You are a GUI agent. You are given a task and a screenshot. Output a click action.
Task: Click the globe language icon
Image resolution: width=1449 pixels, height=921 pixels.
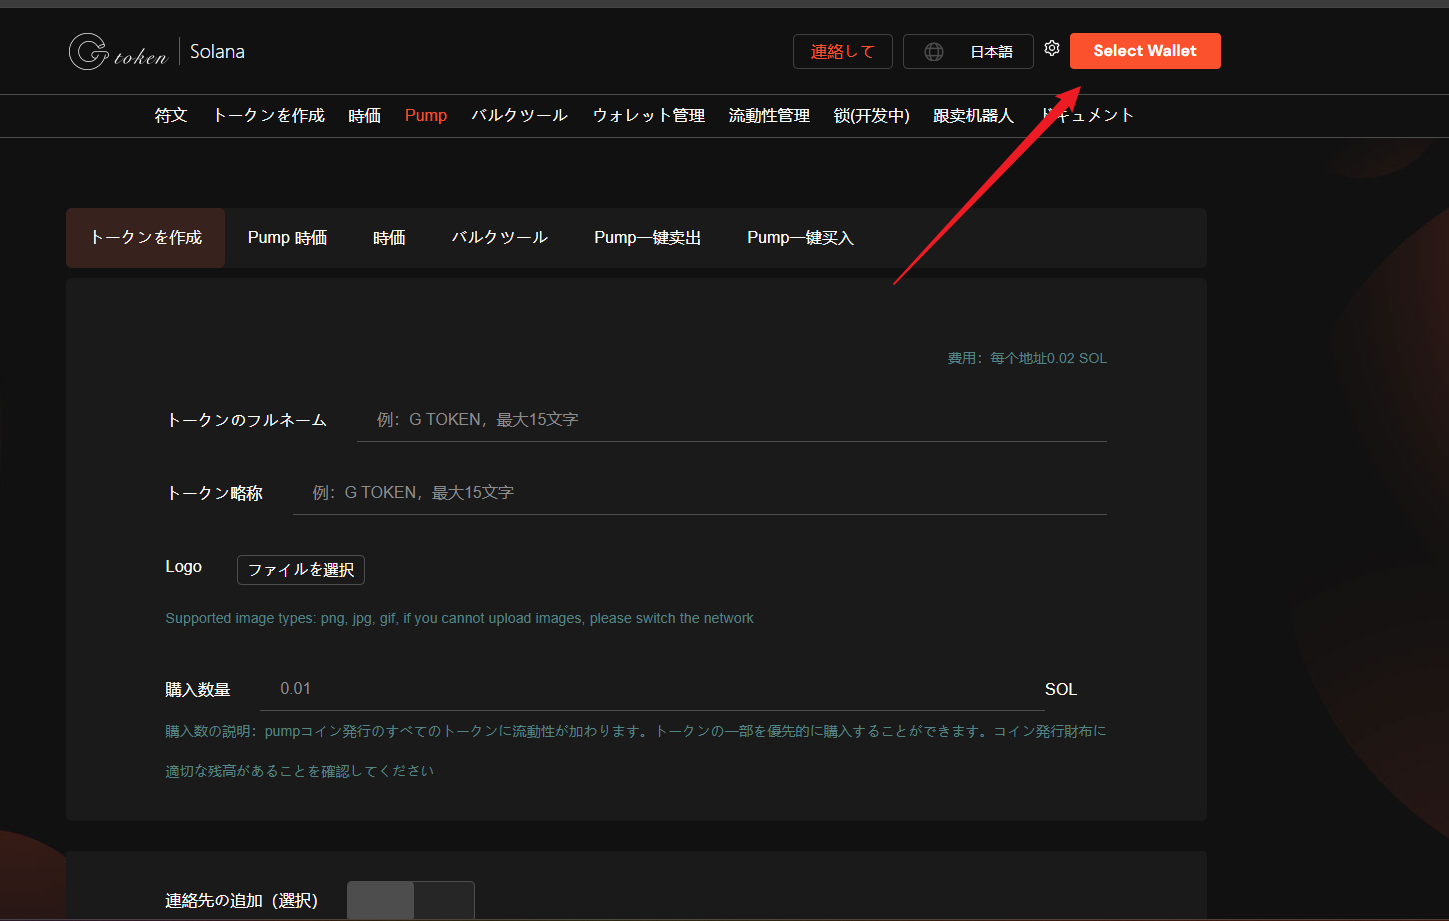(933, 52)
